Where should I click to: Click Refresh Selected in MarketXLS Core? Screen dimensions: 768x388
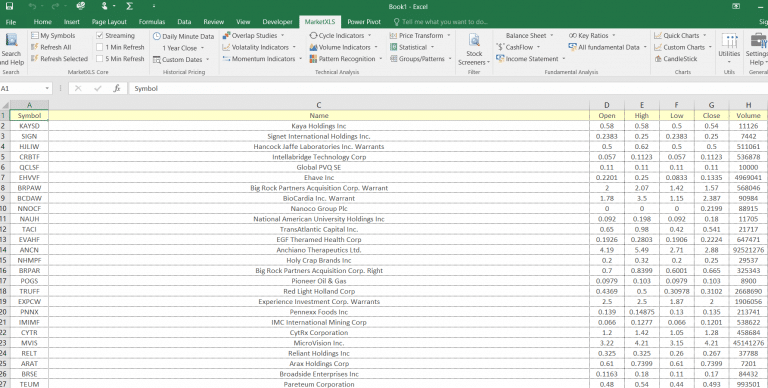pos(59,59)
